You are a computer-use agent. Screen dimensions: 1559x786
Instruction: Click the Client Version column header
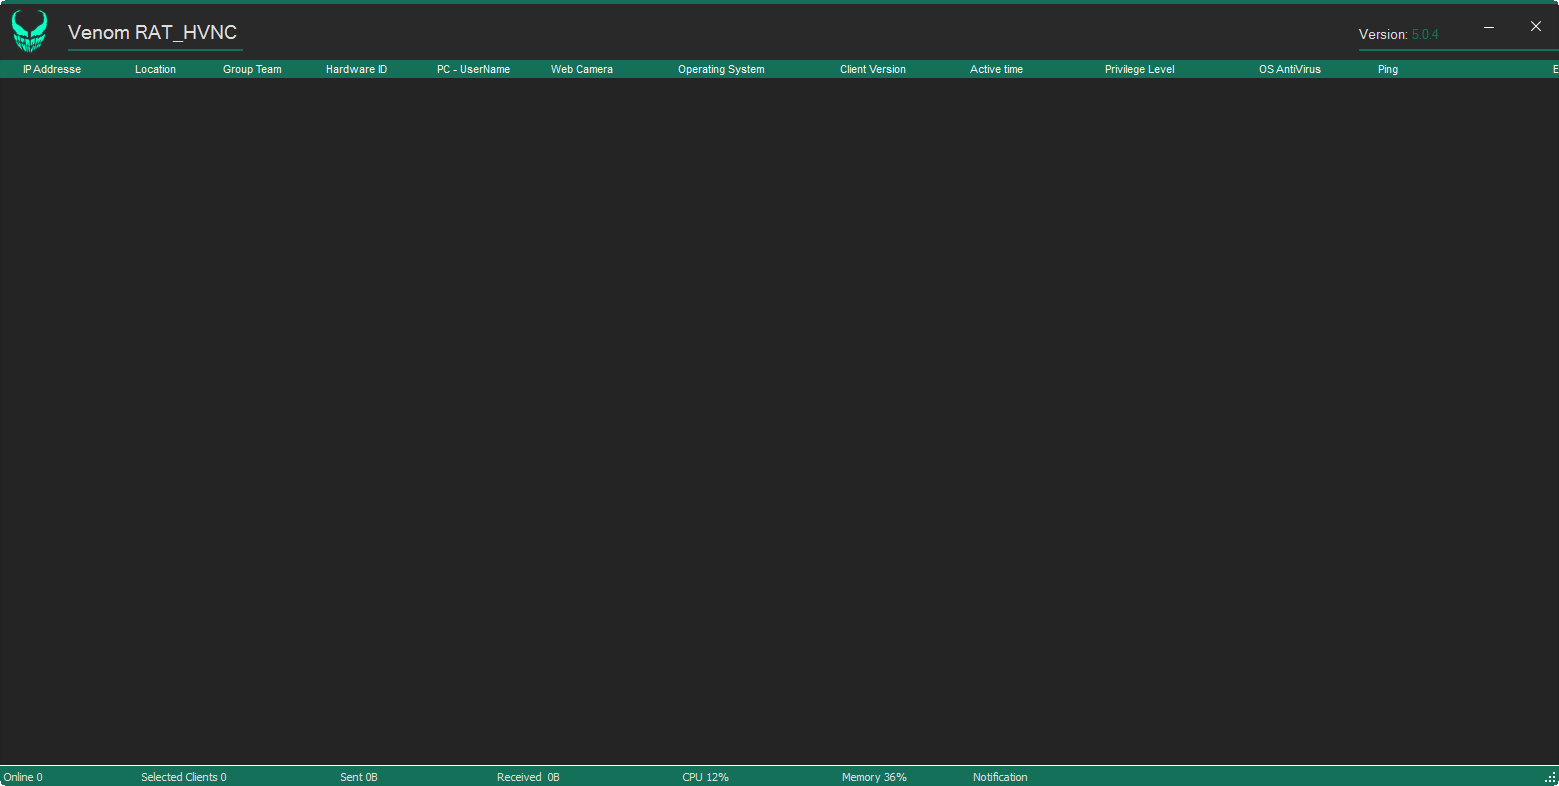point(872,69)
